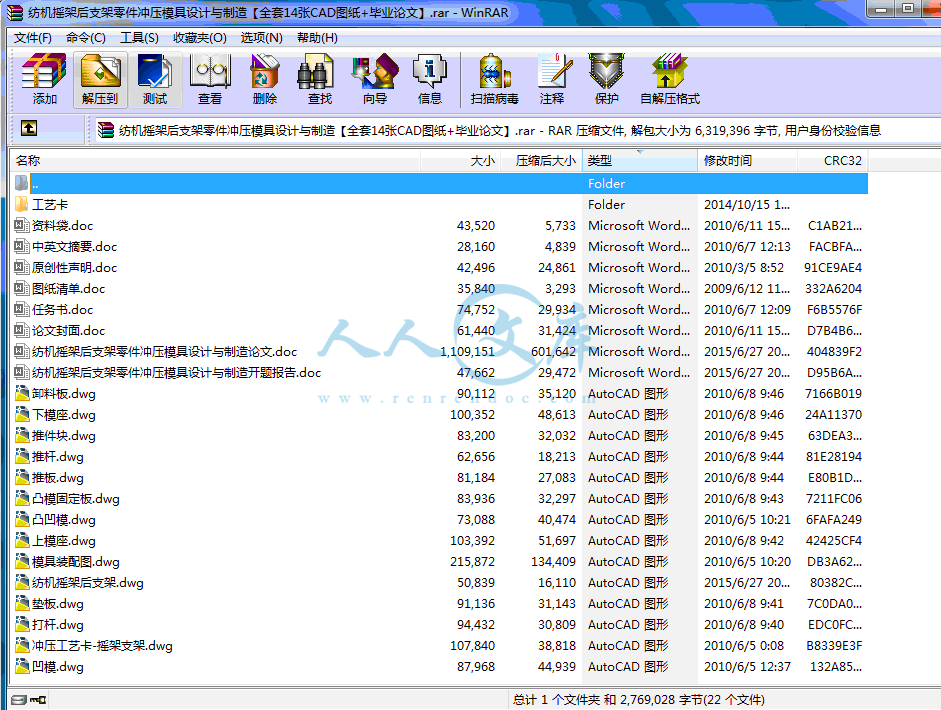Launch the 向导 (Wizard) tool
Image resolution: width=941 pixels, height=710 pixels.
(375, 79)
